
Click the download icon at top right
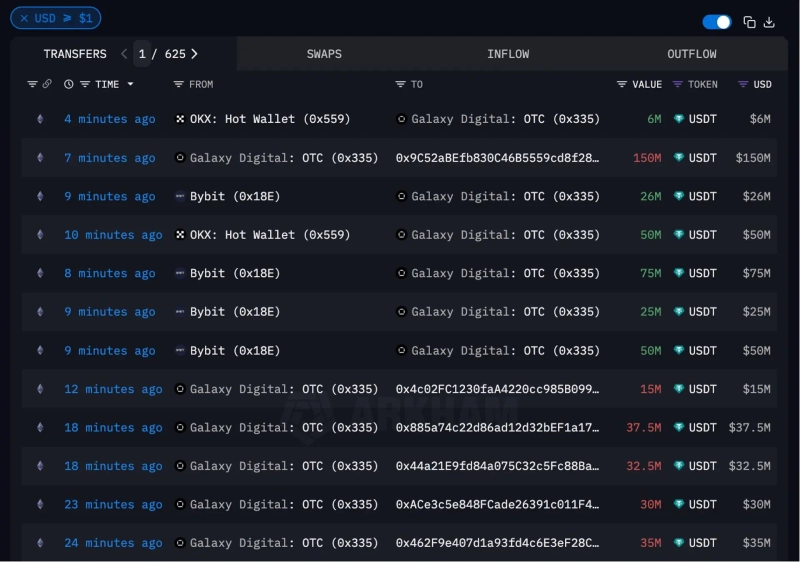click(769, 22)
